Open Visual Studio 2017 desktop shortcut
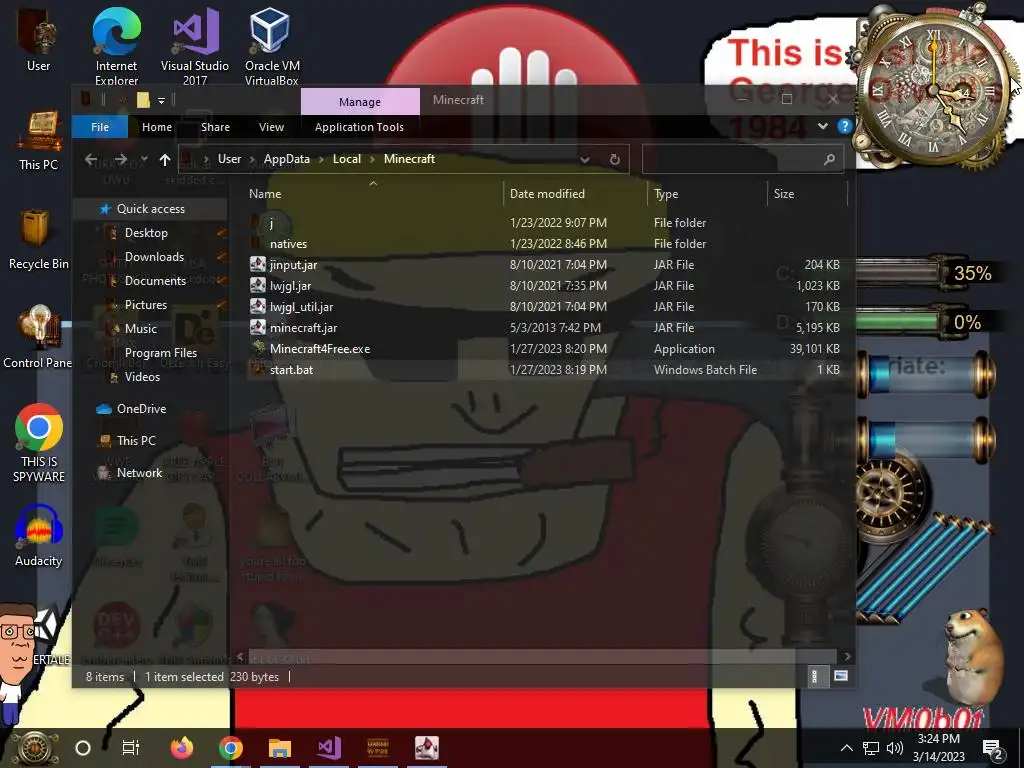 [195, 44]
